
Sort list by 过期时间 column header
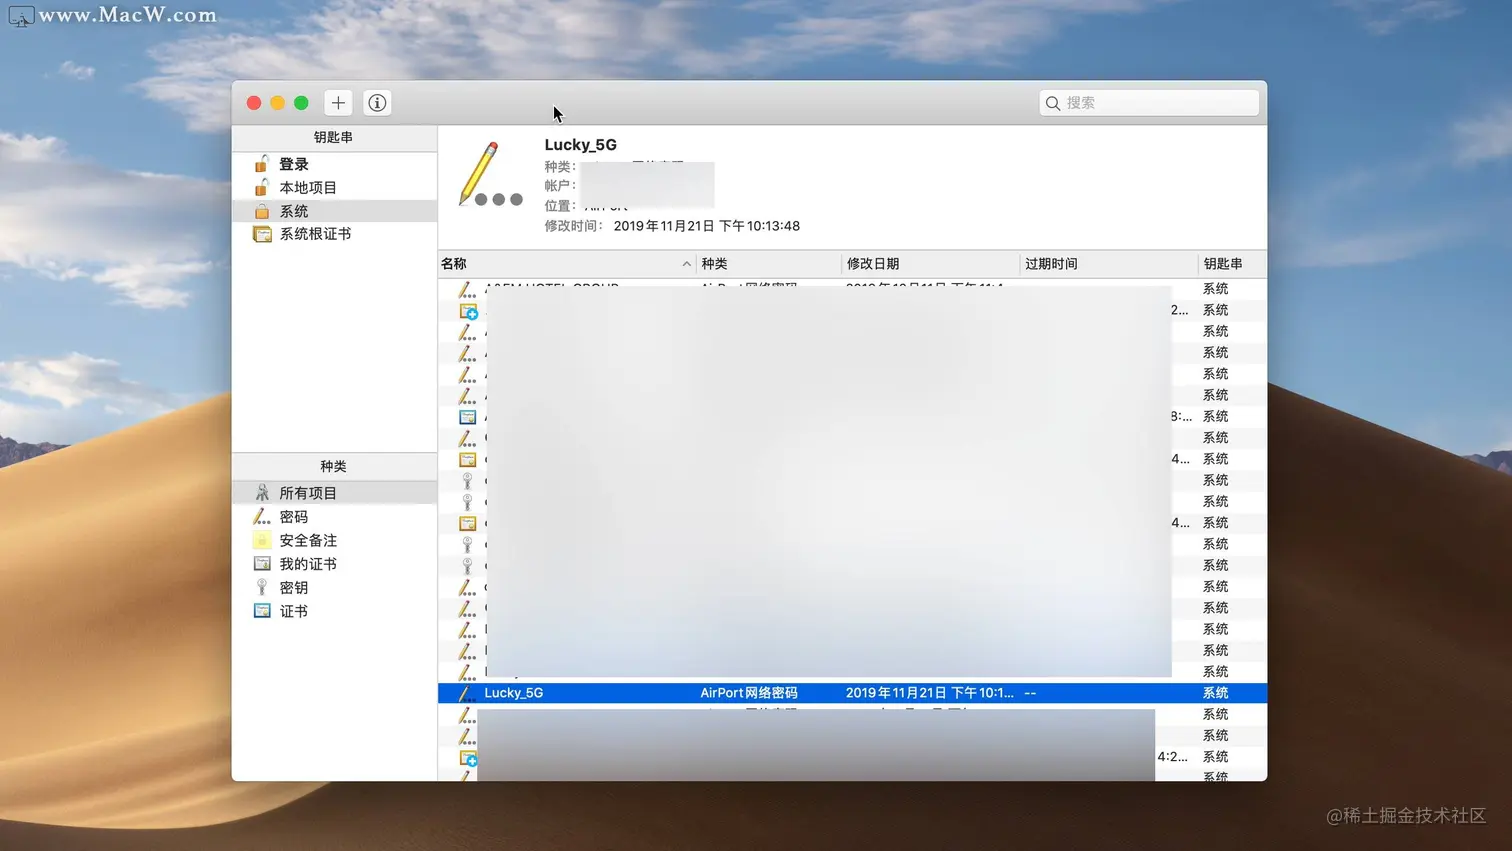pos(1109,264)
